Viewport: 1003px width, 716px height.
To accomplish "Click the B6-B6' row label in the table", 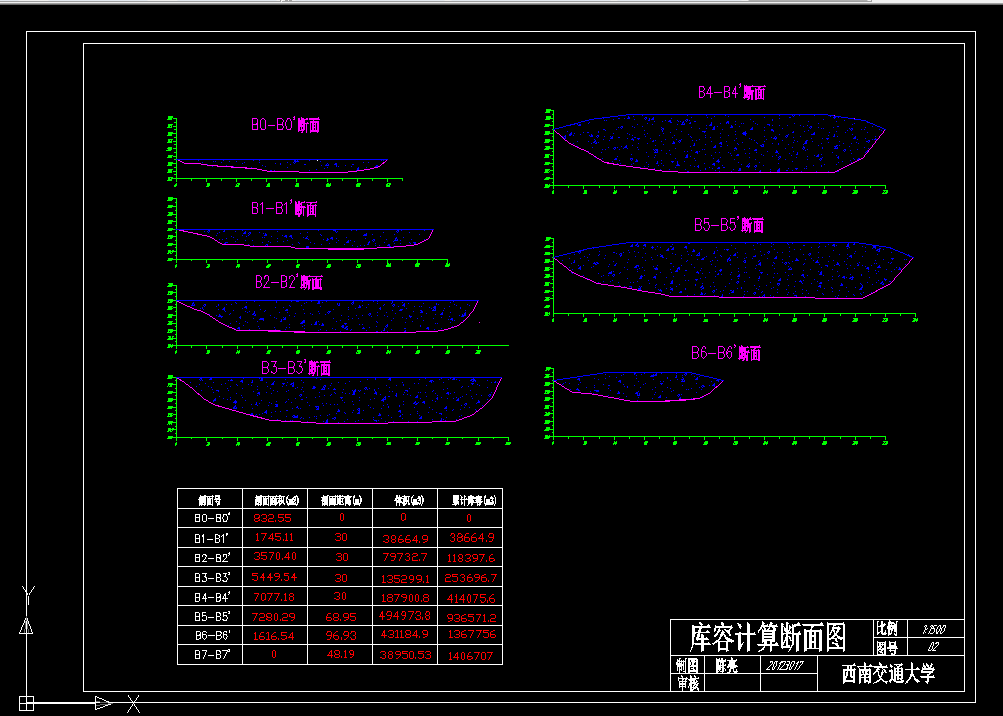I will click(x=212, y=635).
